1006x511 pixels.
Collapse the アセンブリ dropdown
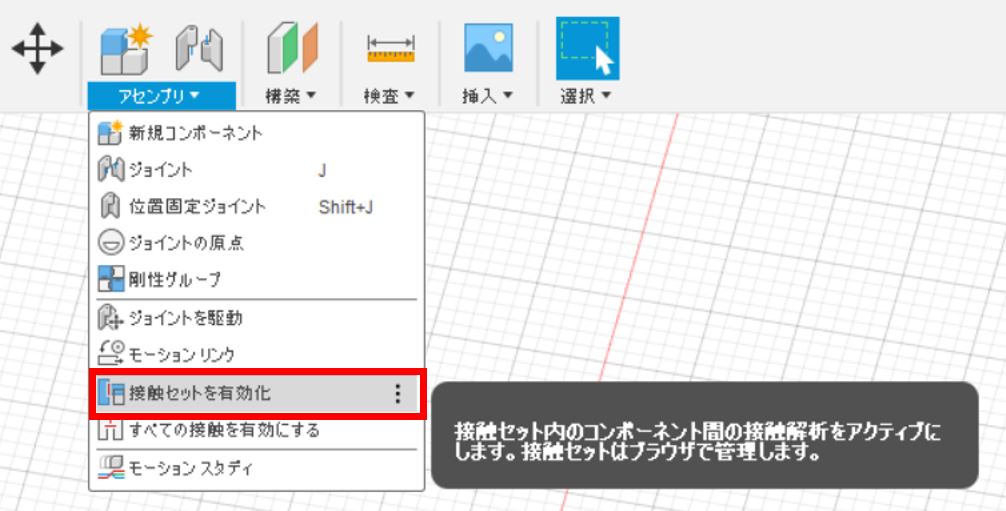(x=161, y=96)
